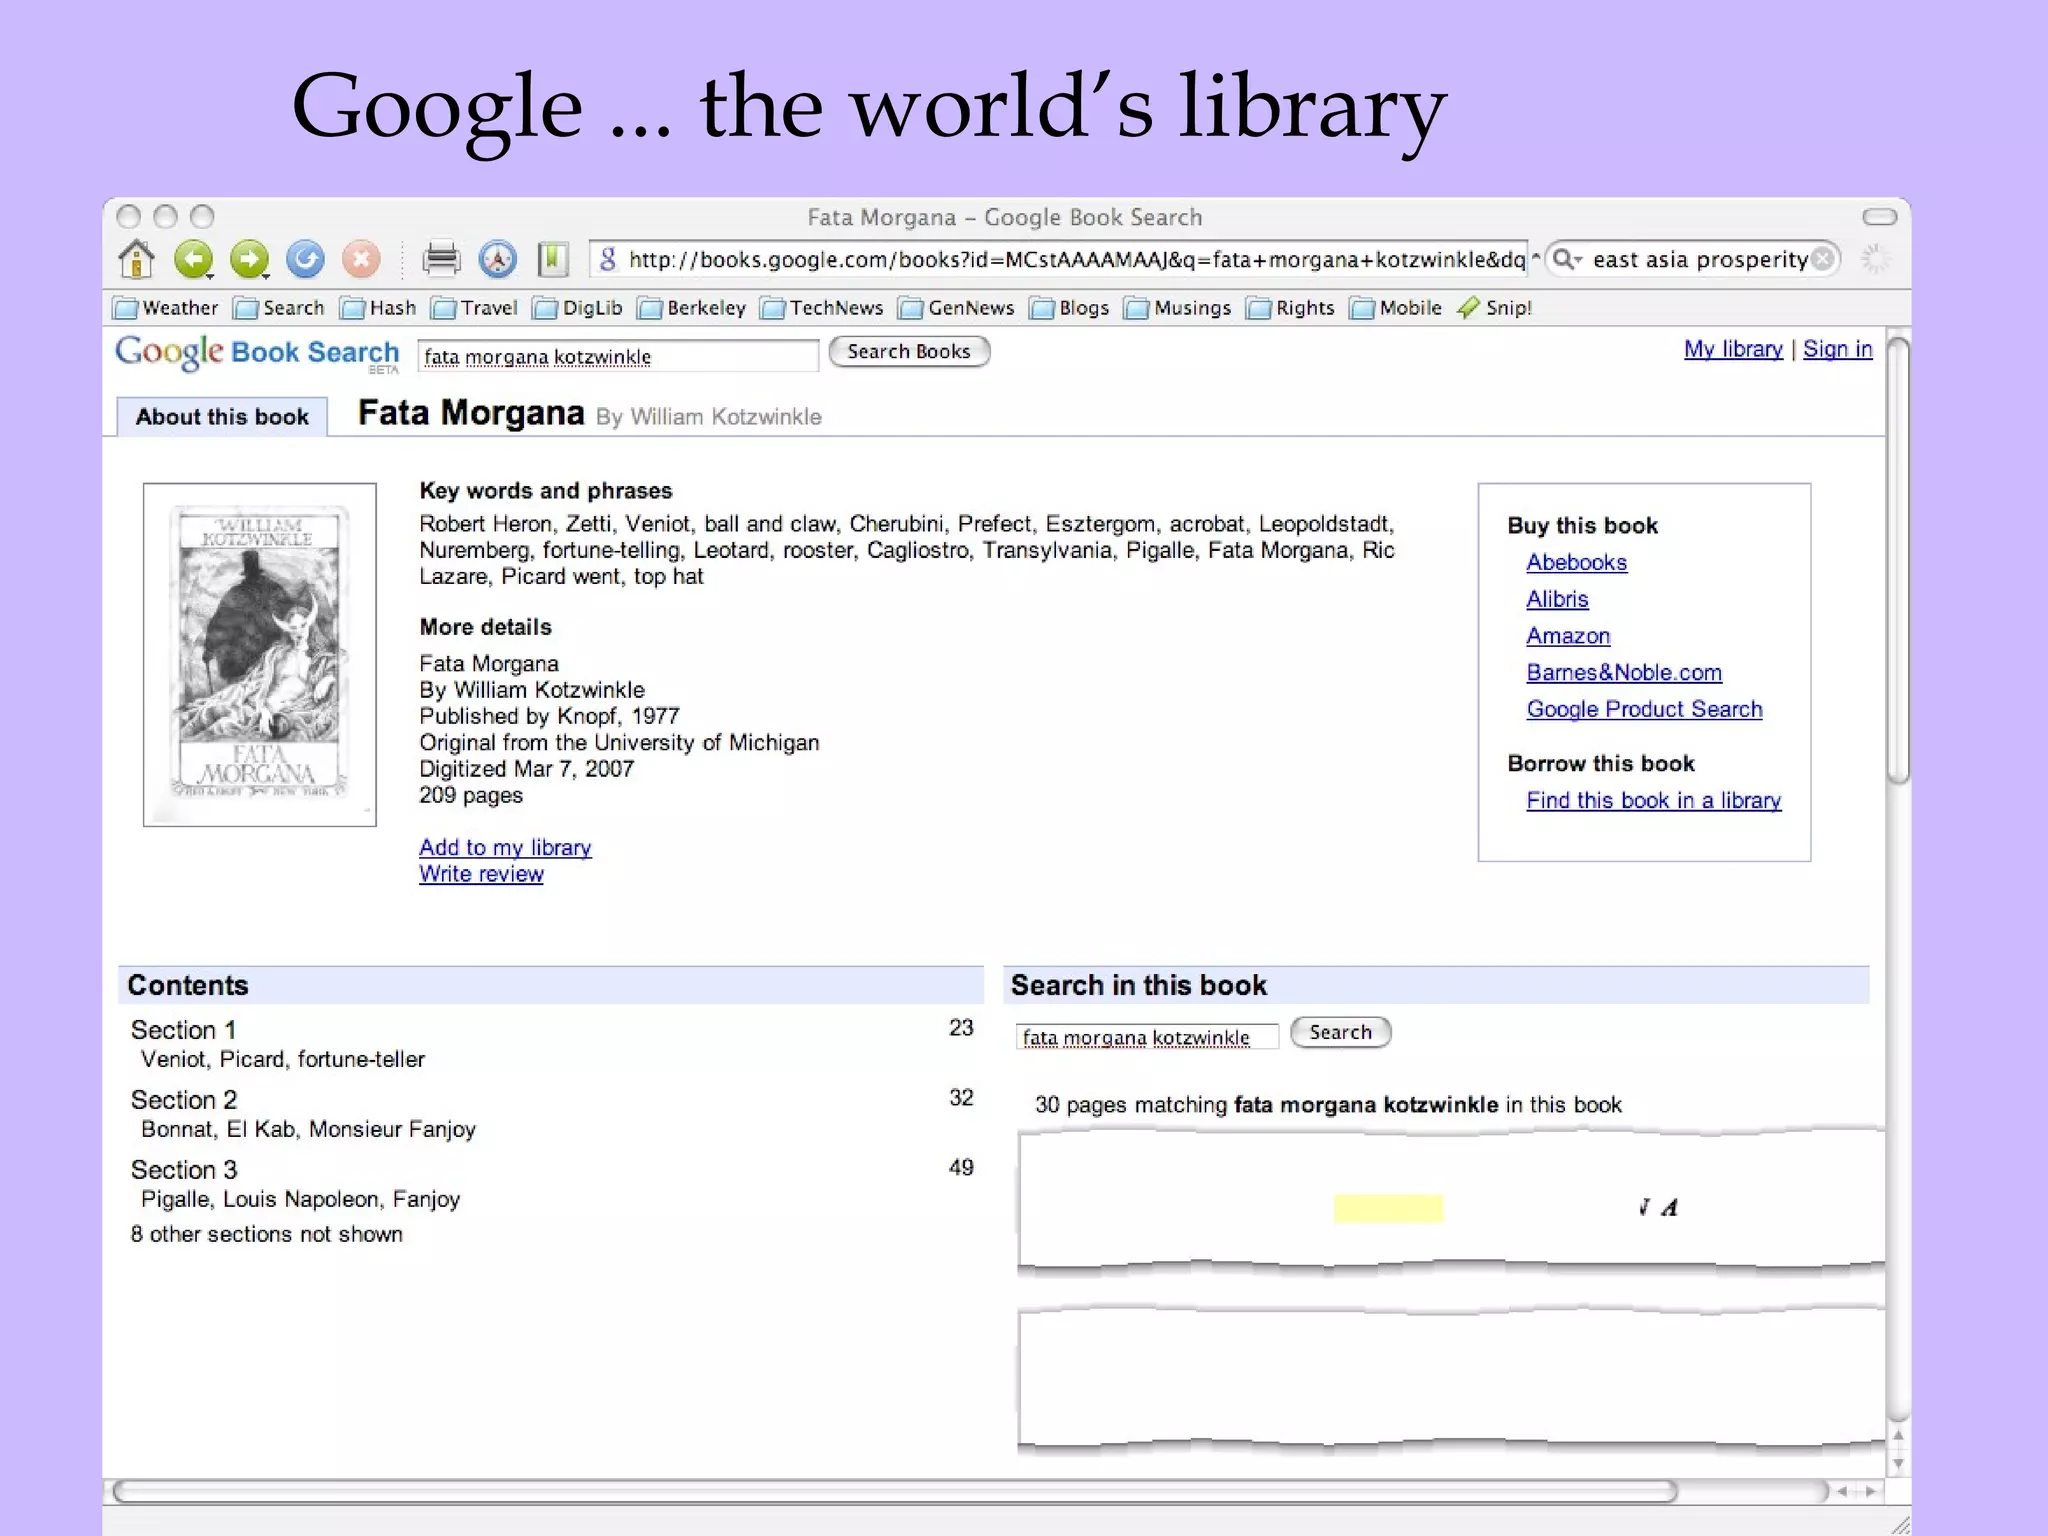Click the window's green zoom button
The image size is (2048, 1536).
tap(202, 216)
